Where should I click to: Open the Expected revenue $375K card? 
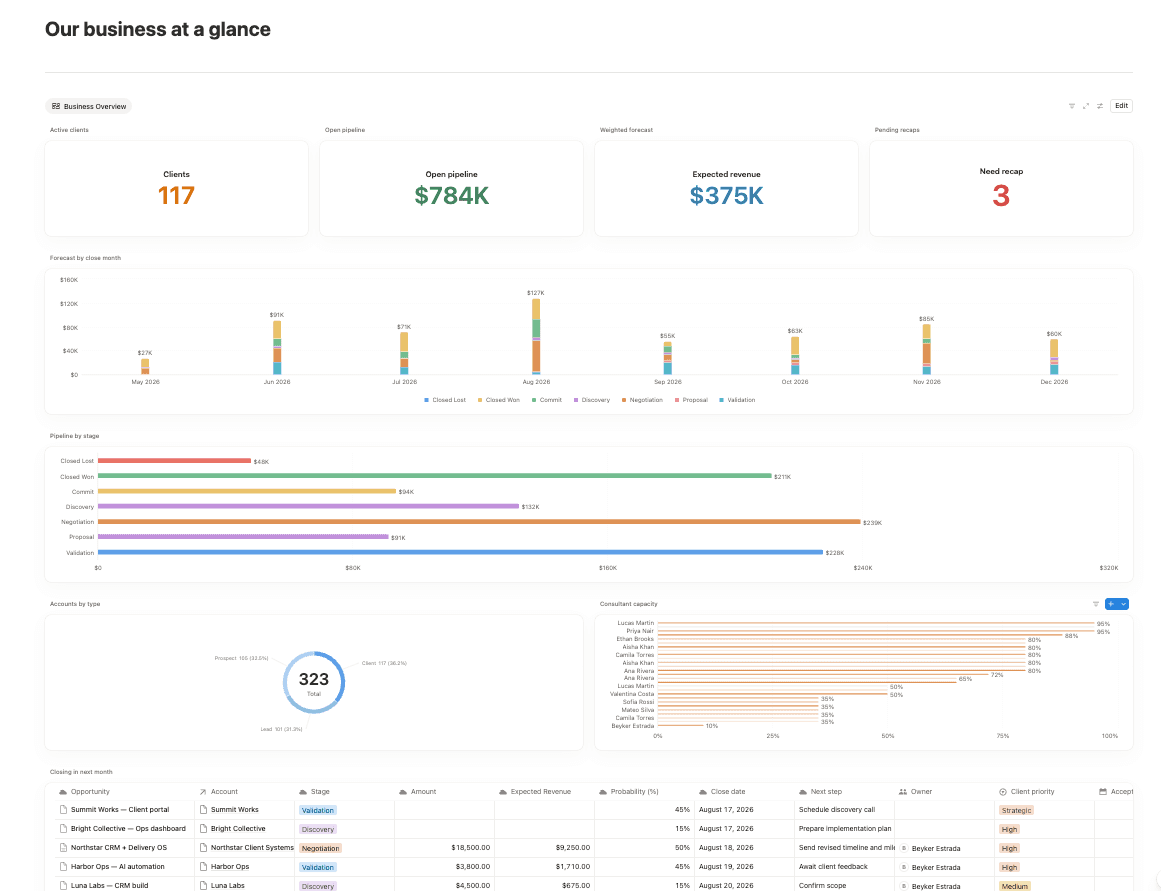(726, 188)
